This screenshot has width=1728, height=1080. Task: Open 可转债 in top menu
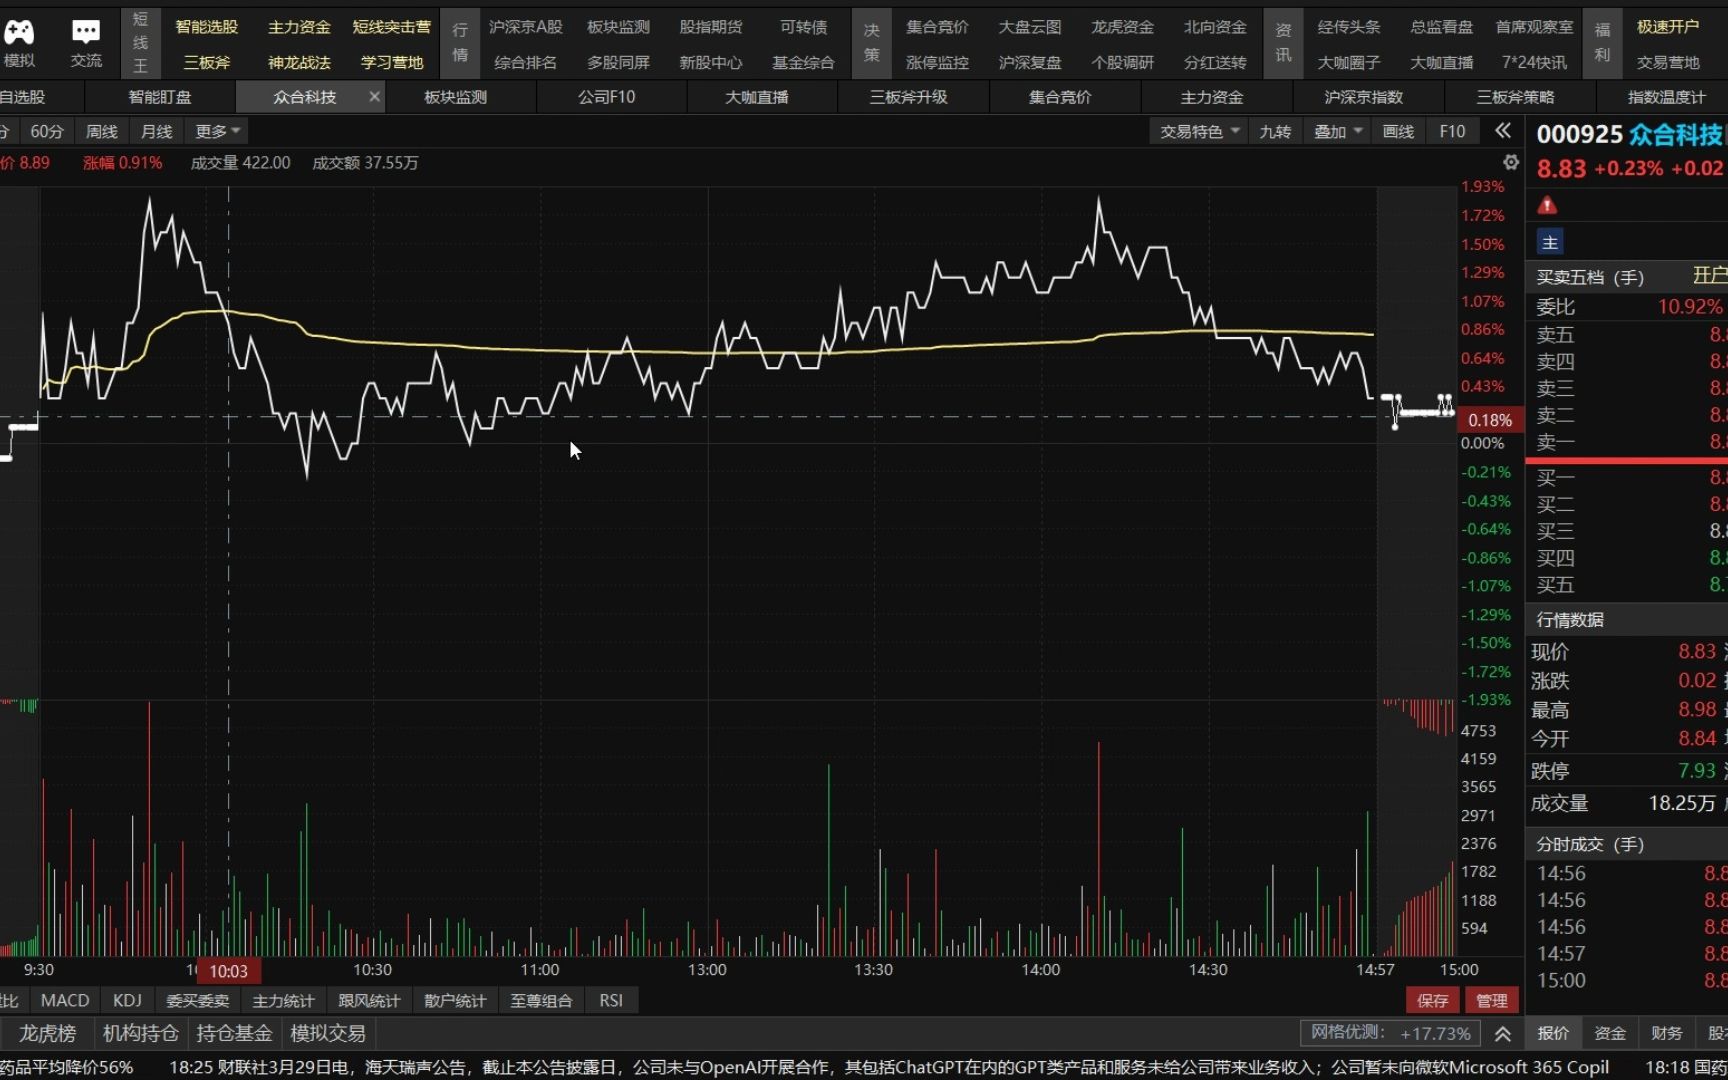[803, 27]
